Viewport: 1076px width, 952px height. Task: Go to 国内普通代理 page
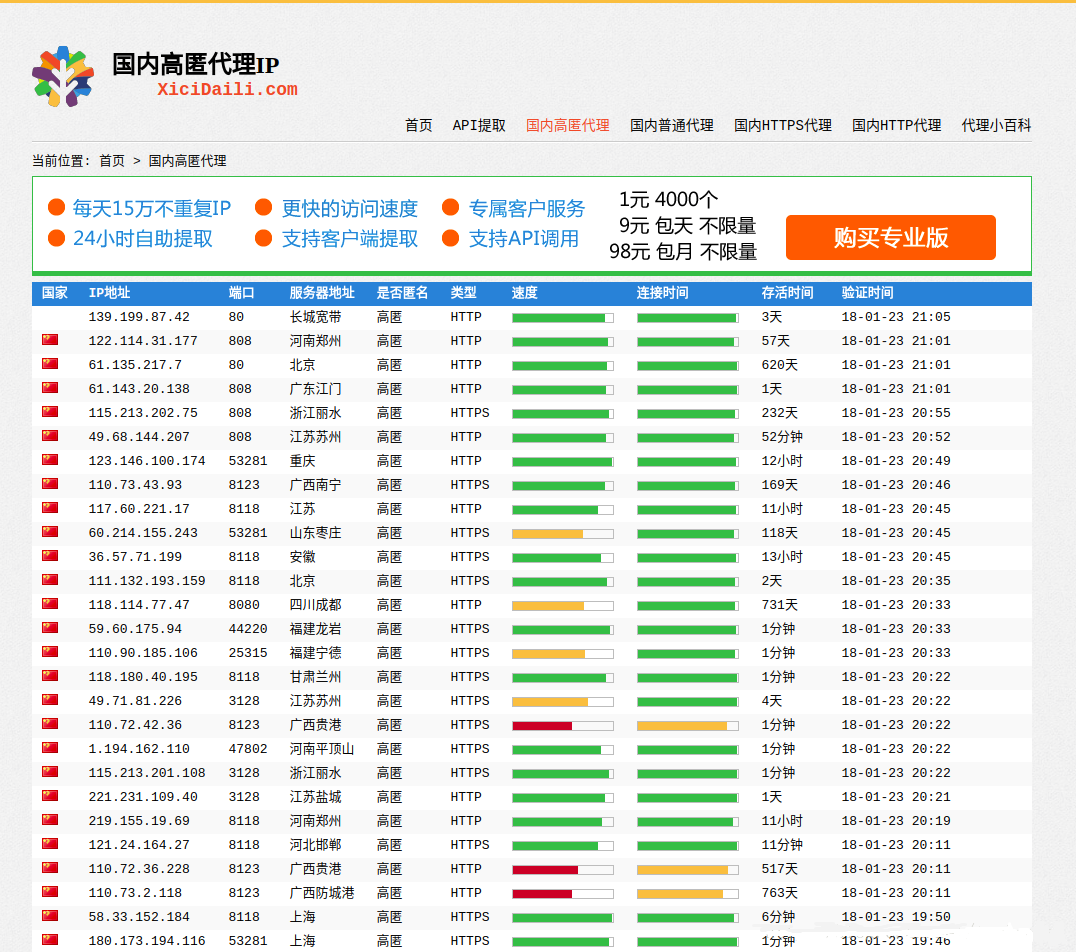(x=672, y=126)
